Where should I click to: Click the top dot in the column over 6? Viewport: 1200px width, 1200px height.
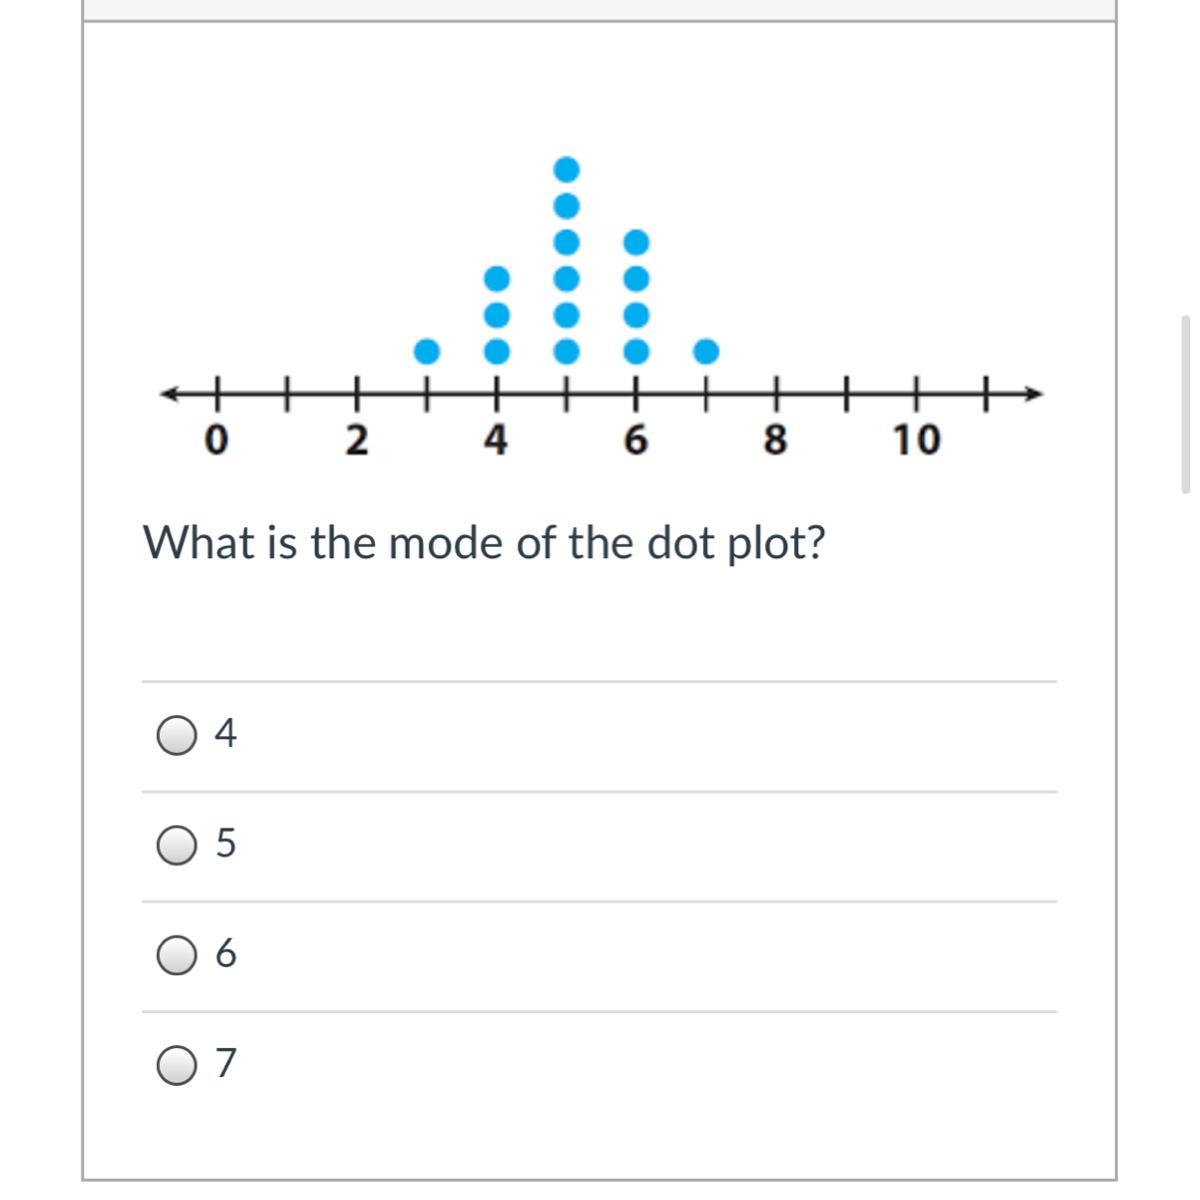click(636, 241)
